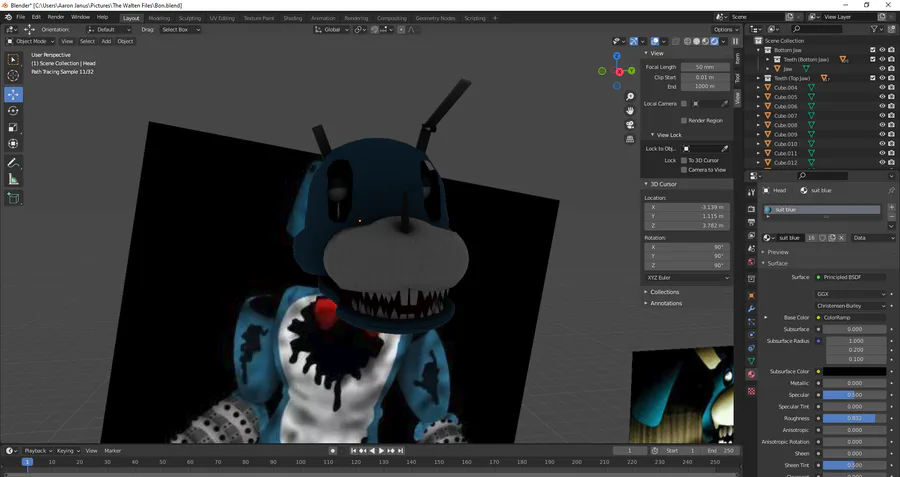Pick the Rotate tool
900x477 pixels.
(x=13, y=111)
